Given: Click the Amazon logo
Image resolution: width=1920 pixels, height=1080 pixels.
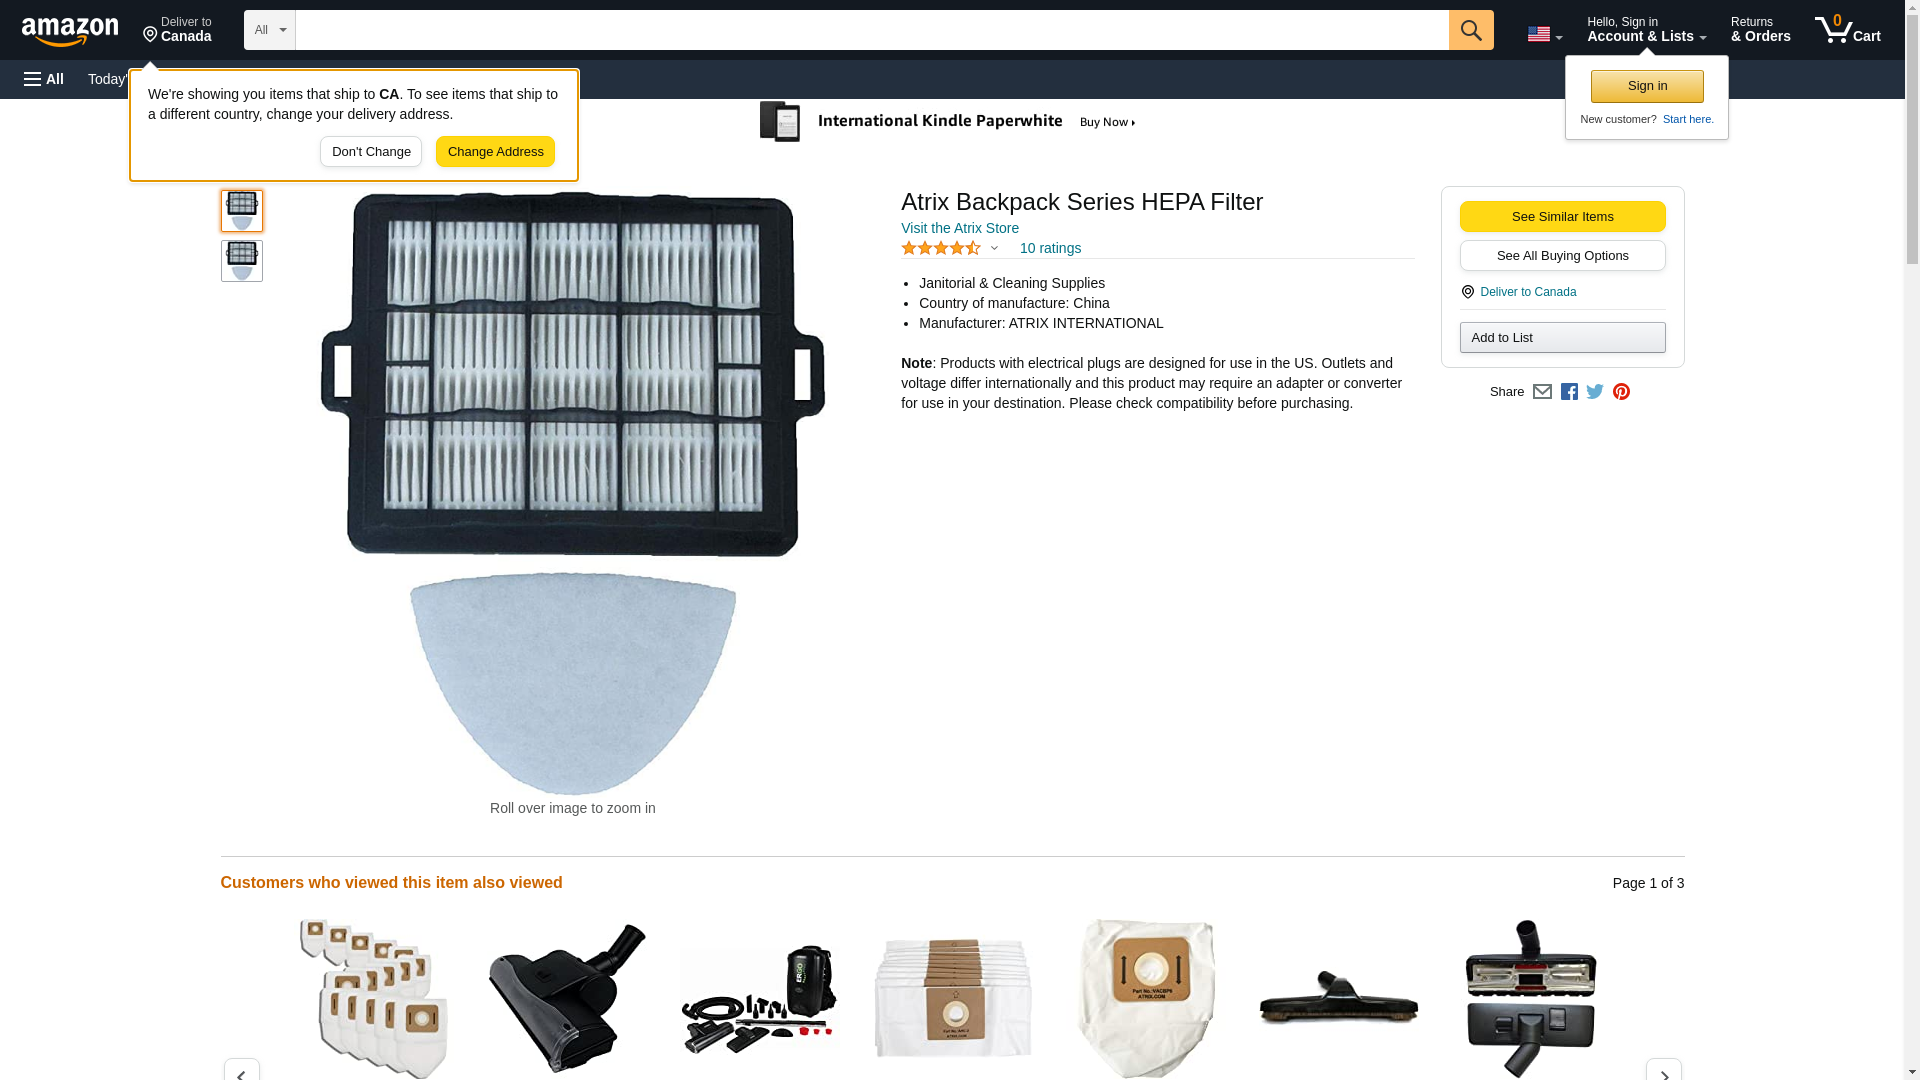Looking at the screenshot, I should [x=70, y=31].
